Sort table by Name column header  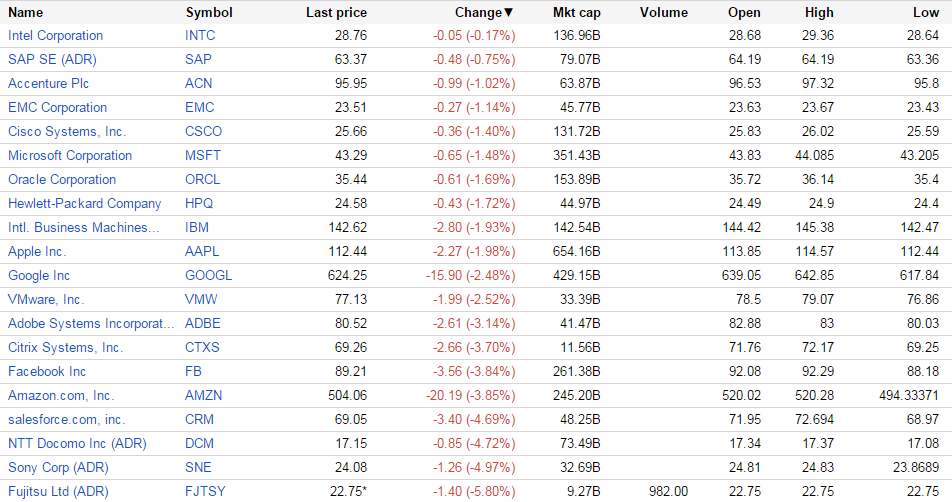pyautogui.click(x=26, y=13)
